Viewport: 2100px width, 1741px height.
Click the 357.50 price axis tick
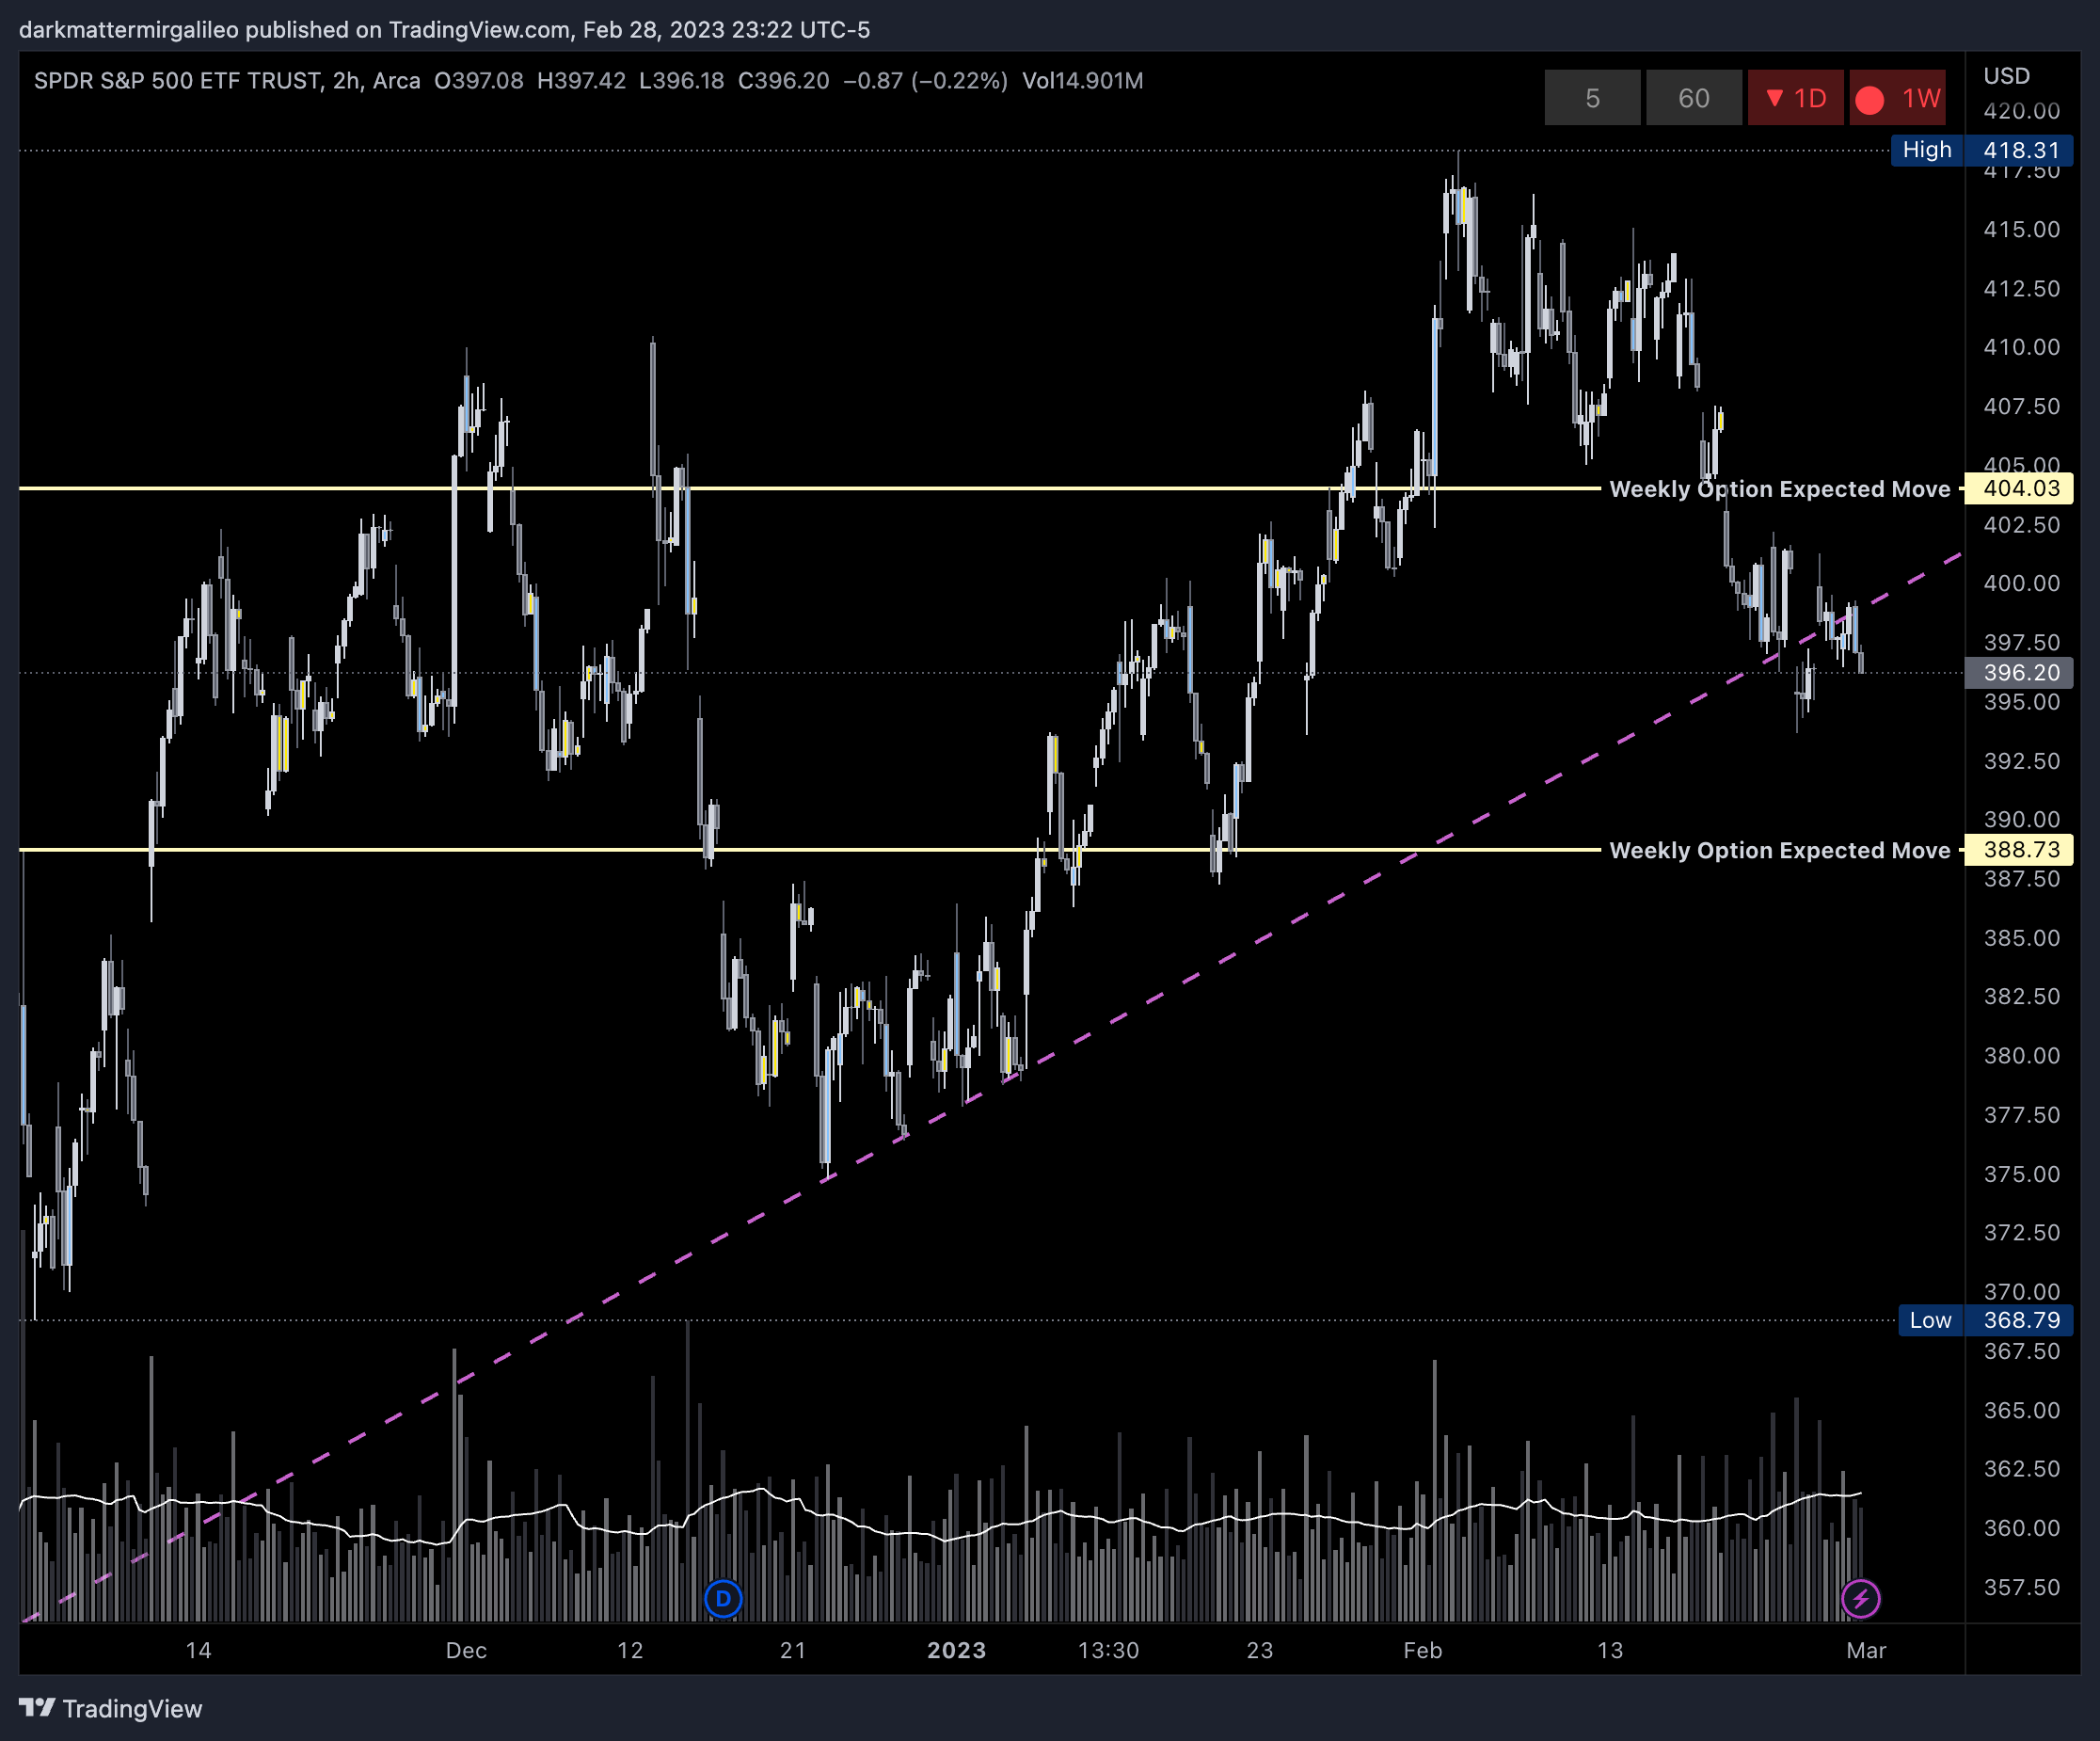[2021, 1587]
